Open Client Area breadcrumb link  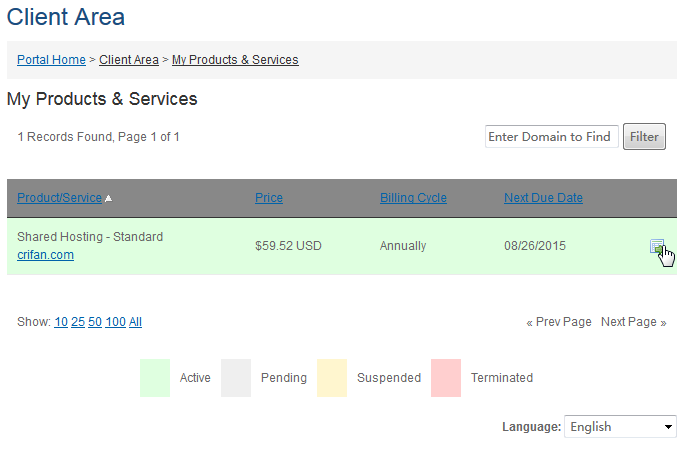[128, 60]
